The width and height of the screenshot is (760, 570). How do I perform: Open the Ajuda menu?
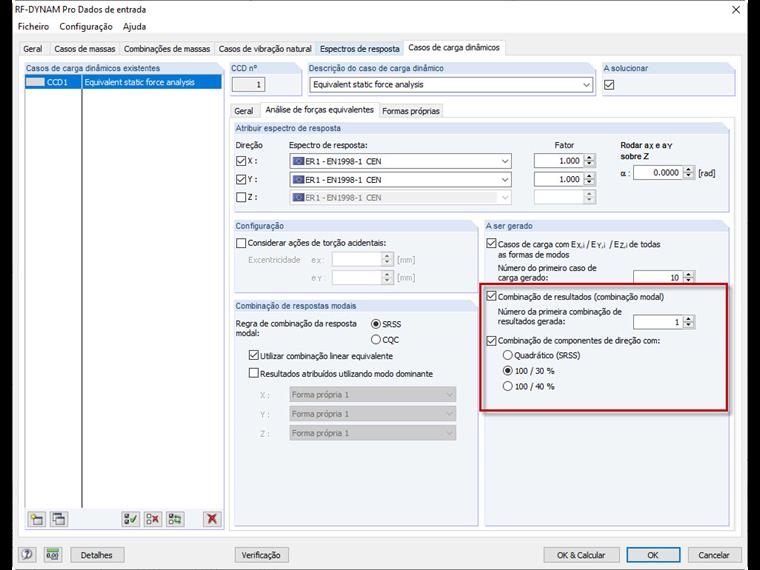(x=134, y=27)
